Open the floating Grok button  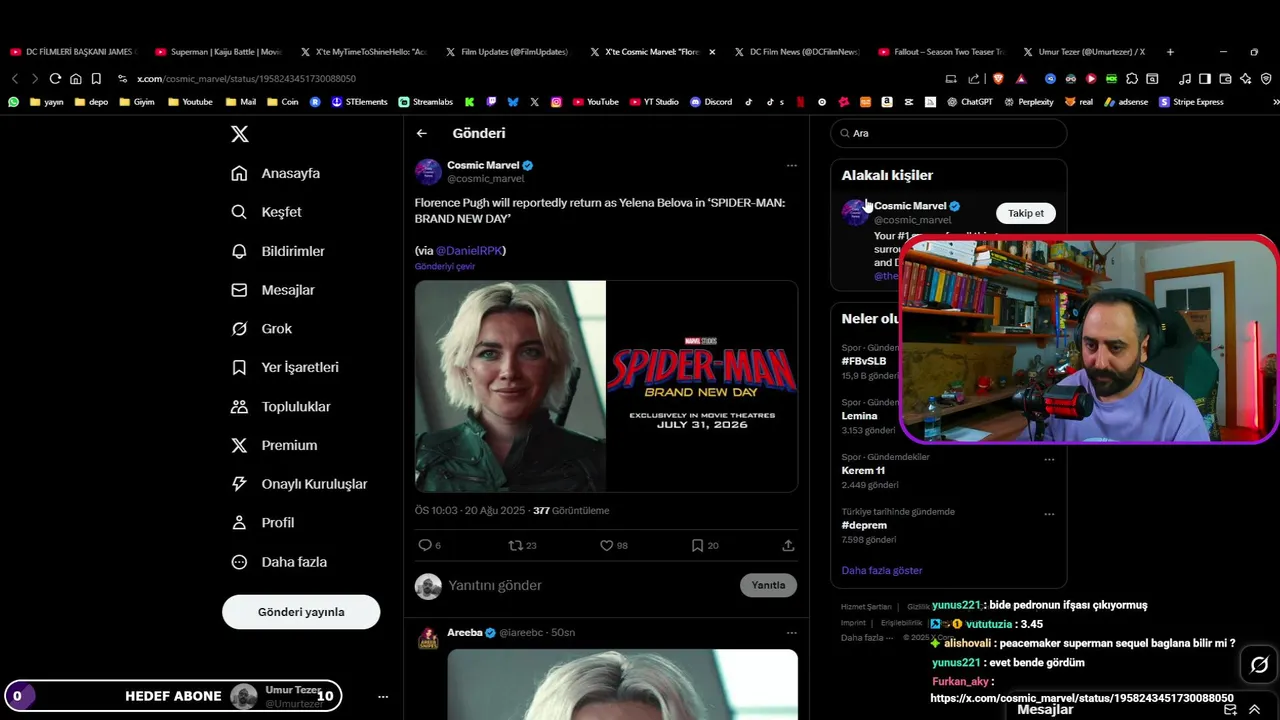point(1259,665)
